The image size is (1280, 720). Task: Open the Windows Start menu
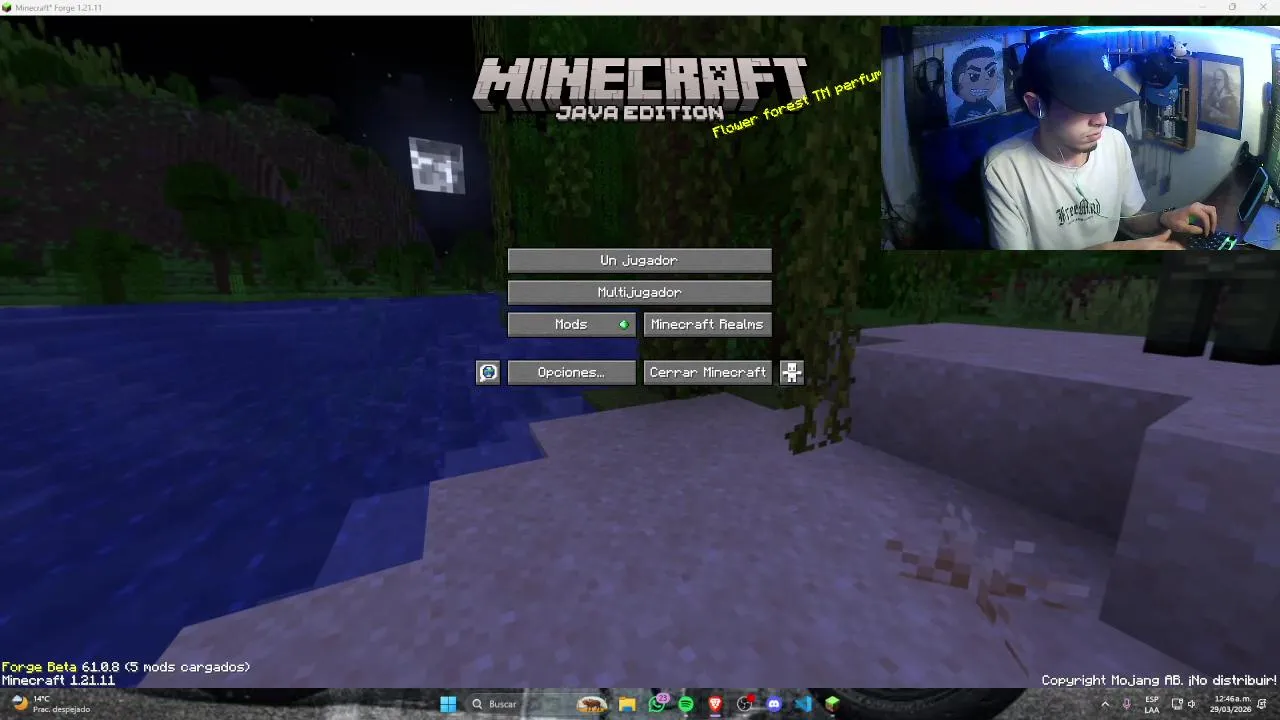pyautogui.click(x=448, y=704)
